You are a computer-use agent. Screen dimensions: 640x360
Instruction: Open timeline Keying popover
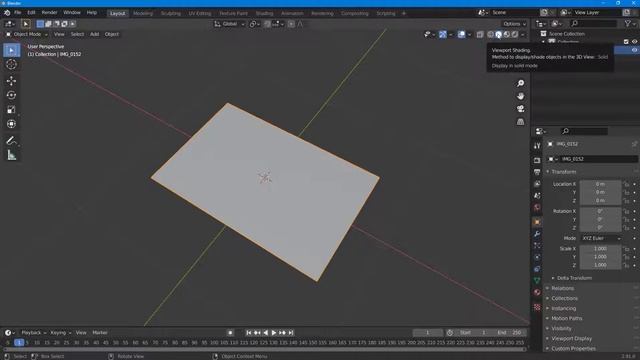60,333
